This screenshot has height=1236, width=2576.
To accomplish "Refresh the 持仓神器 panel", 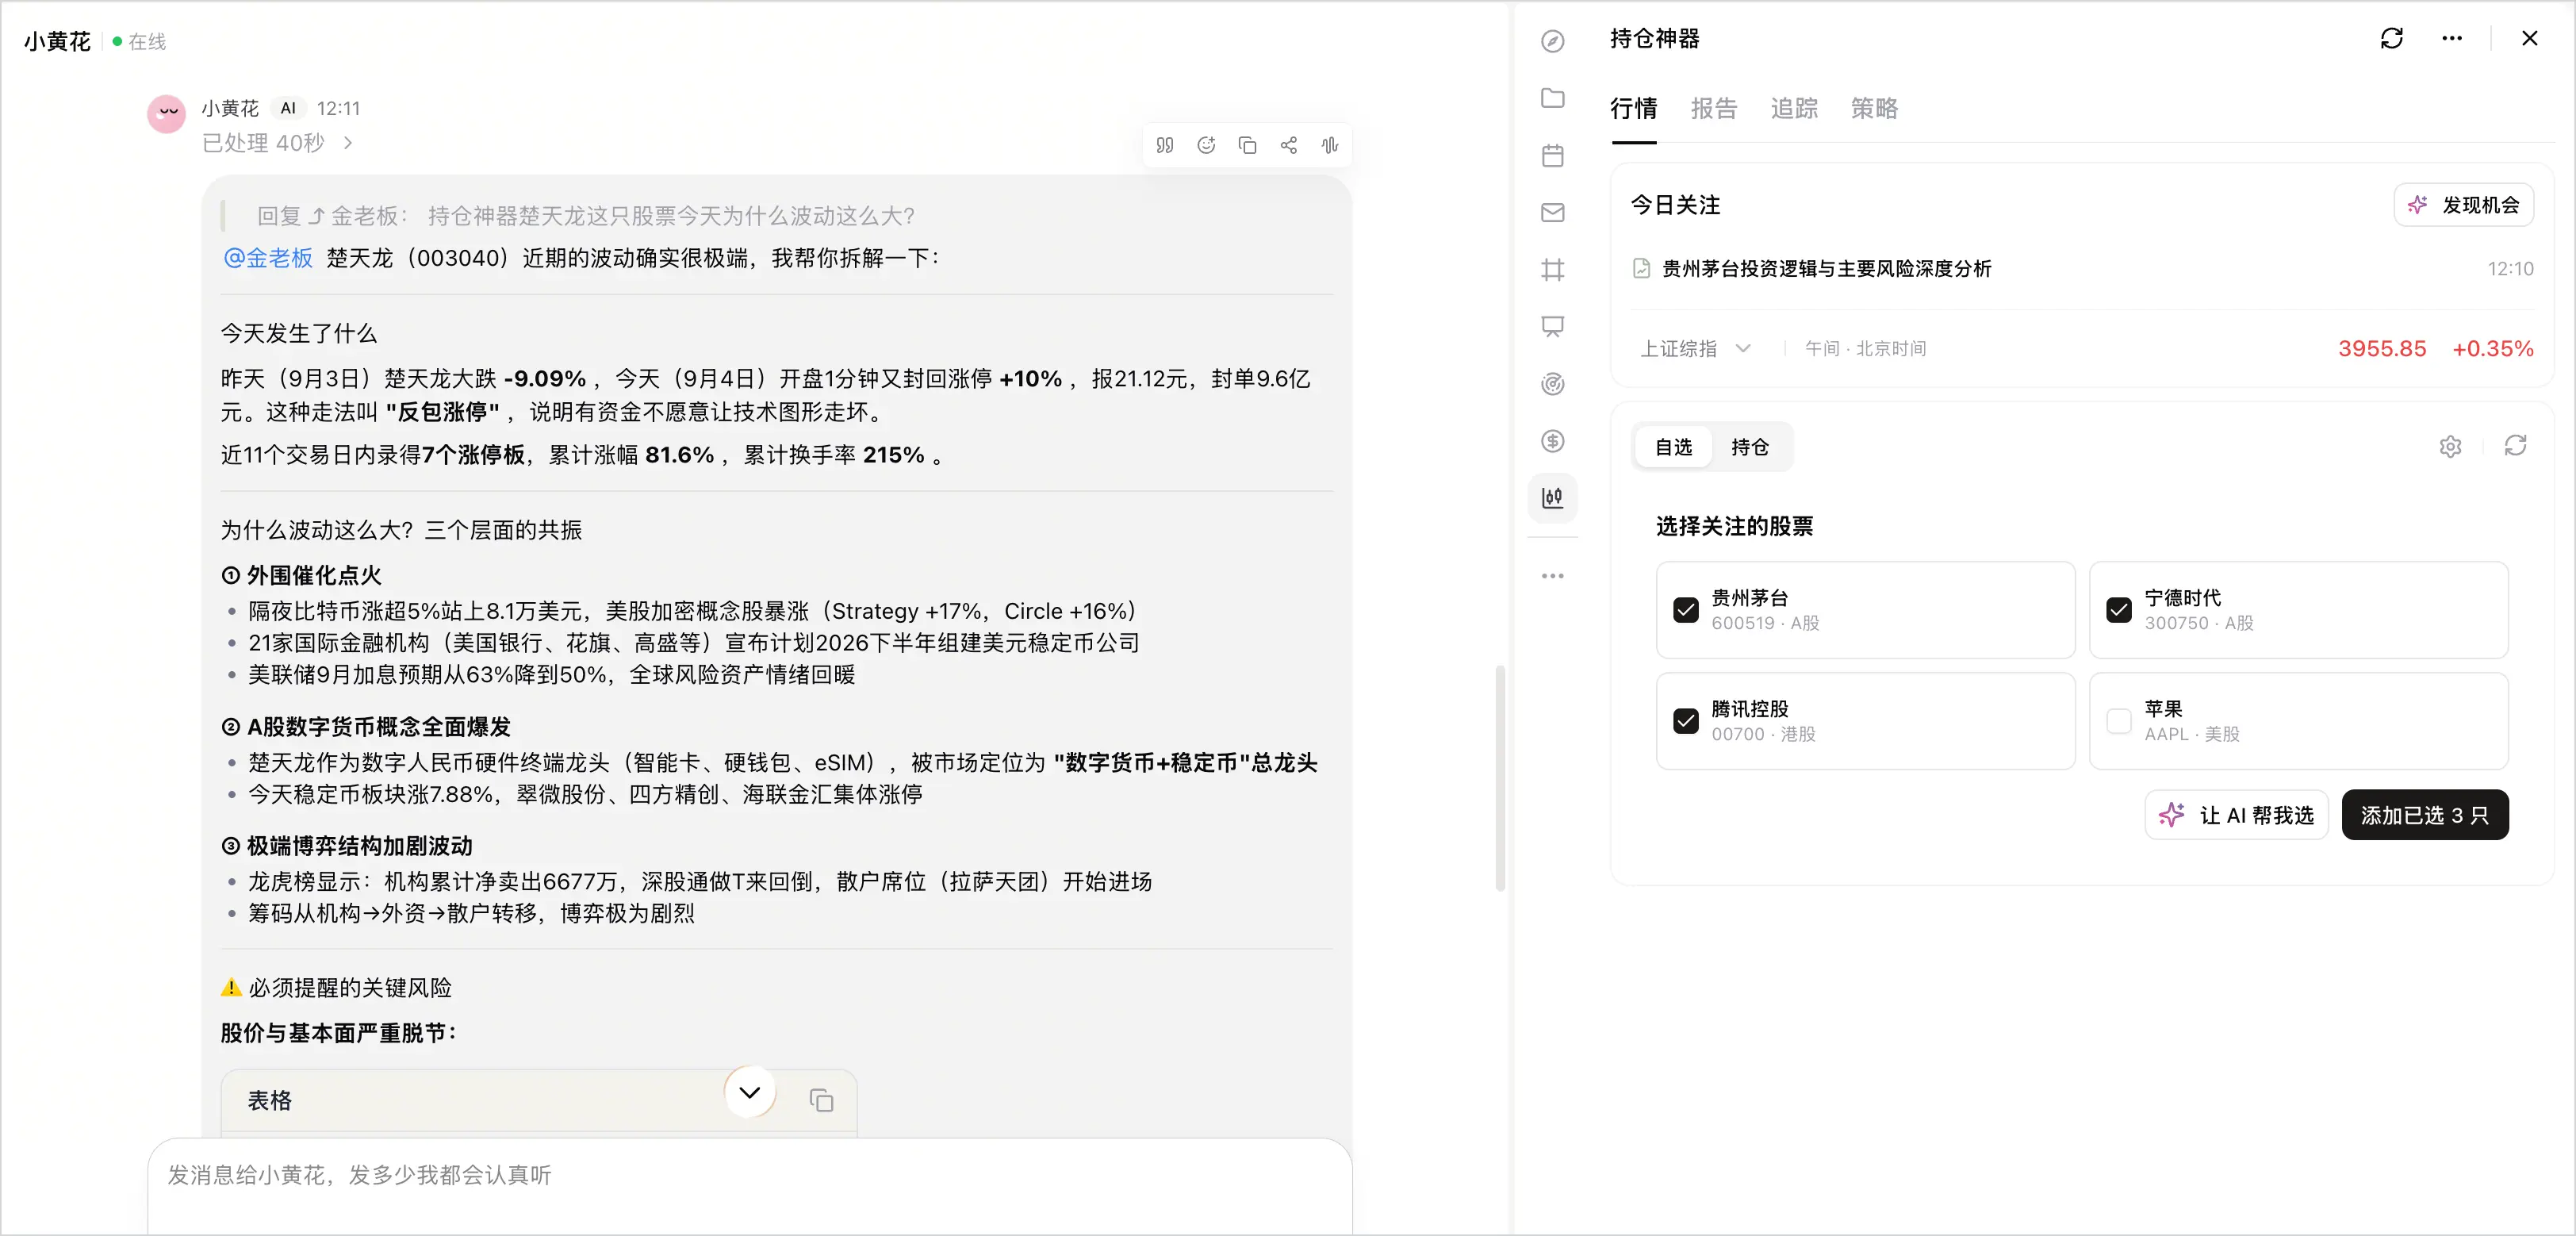I will point(2391,38).
